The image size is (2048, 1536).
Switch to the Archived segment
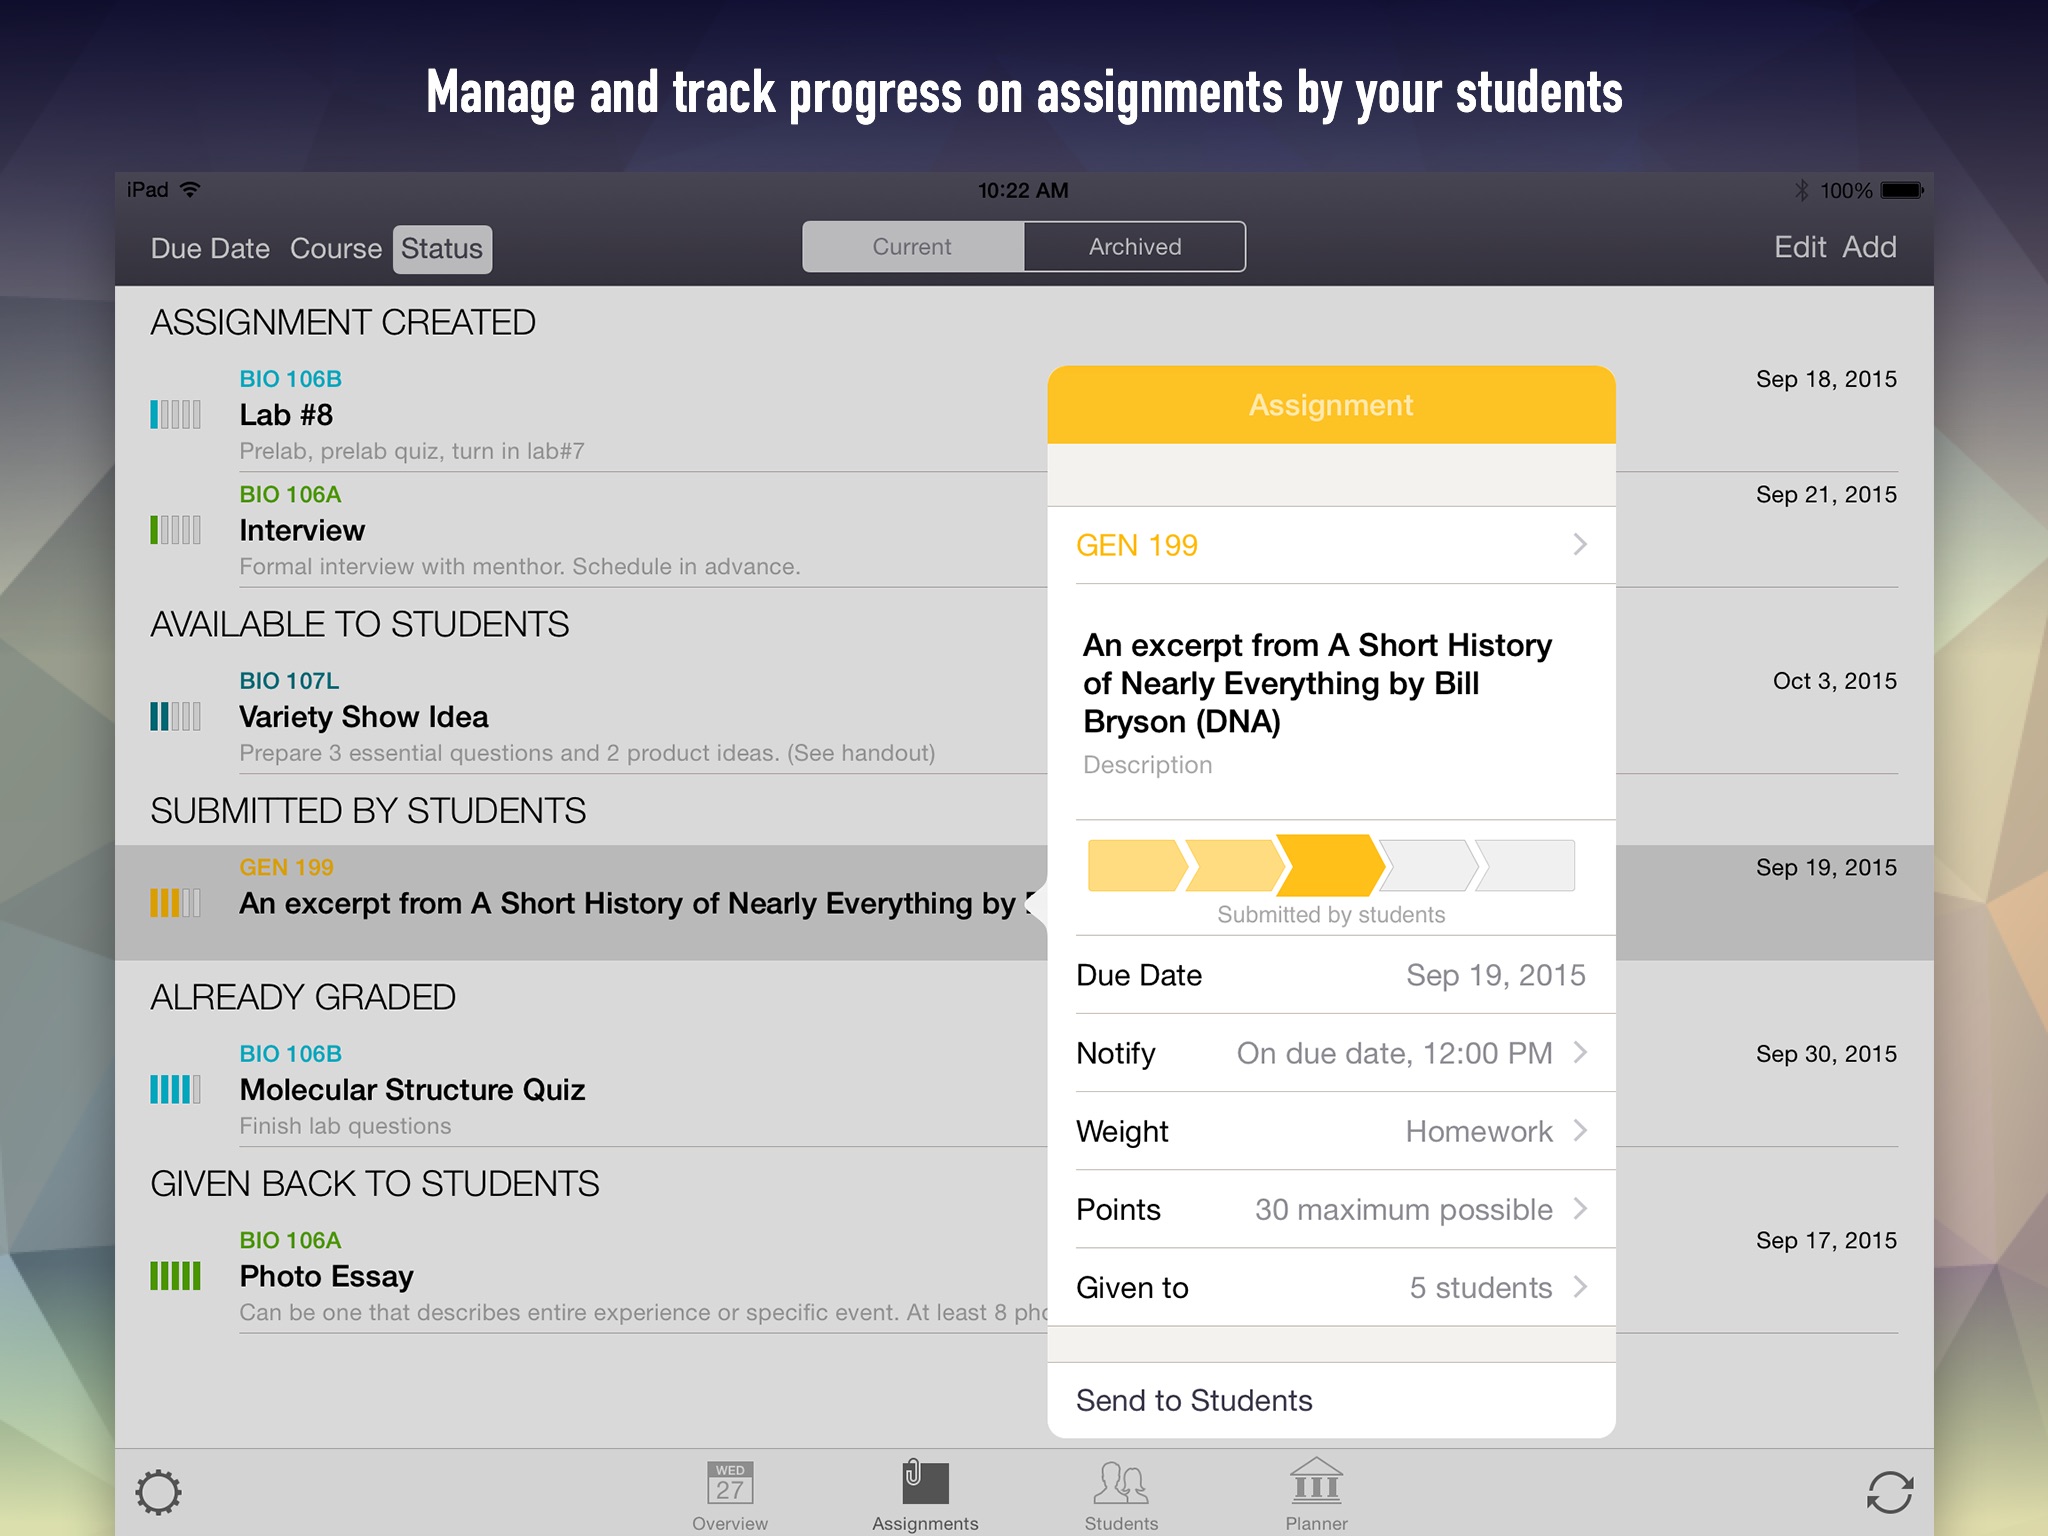pyautogui.click(x=1134, y=247)
